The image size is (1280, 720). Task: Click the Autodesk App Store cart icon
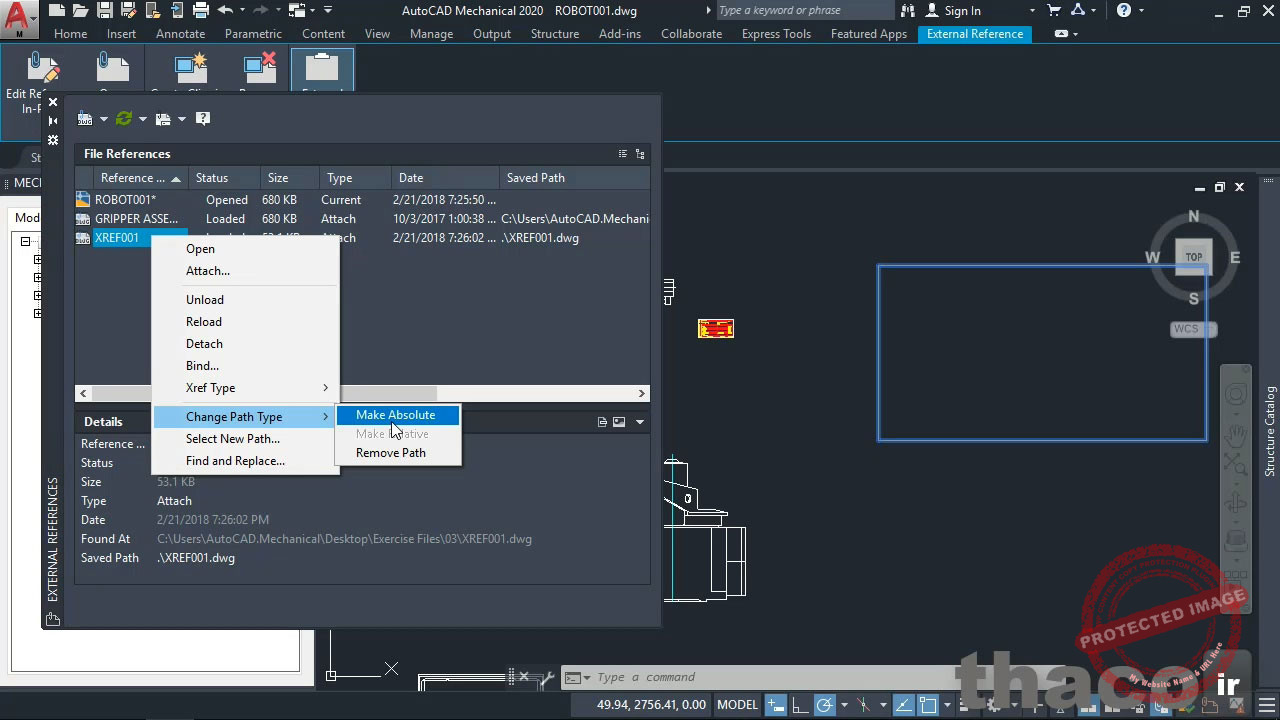click(1054, 10)
